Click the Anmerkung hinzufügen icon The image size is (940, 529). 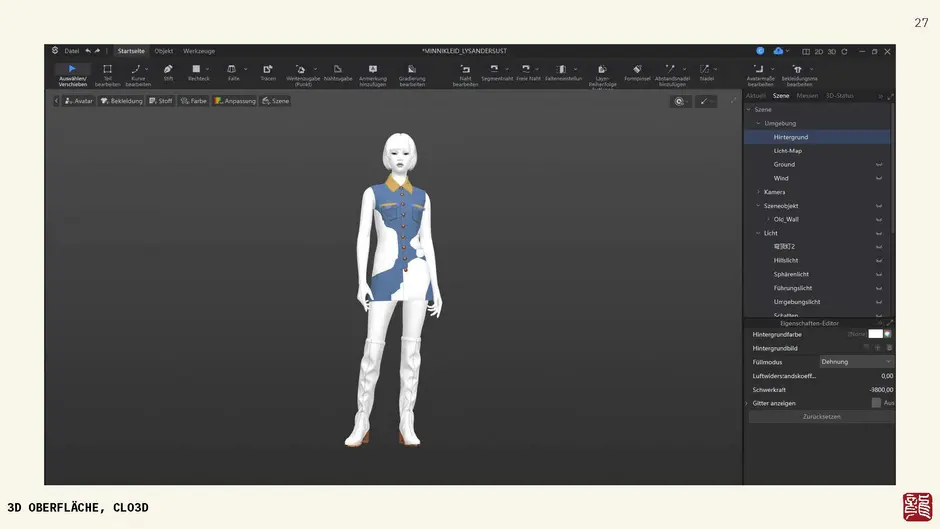click(373, 72)
